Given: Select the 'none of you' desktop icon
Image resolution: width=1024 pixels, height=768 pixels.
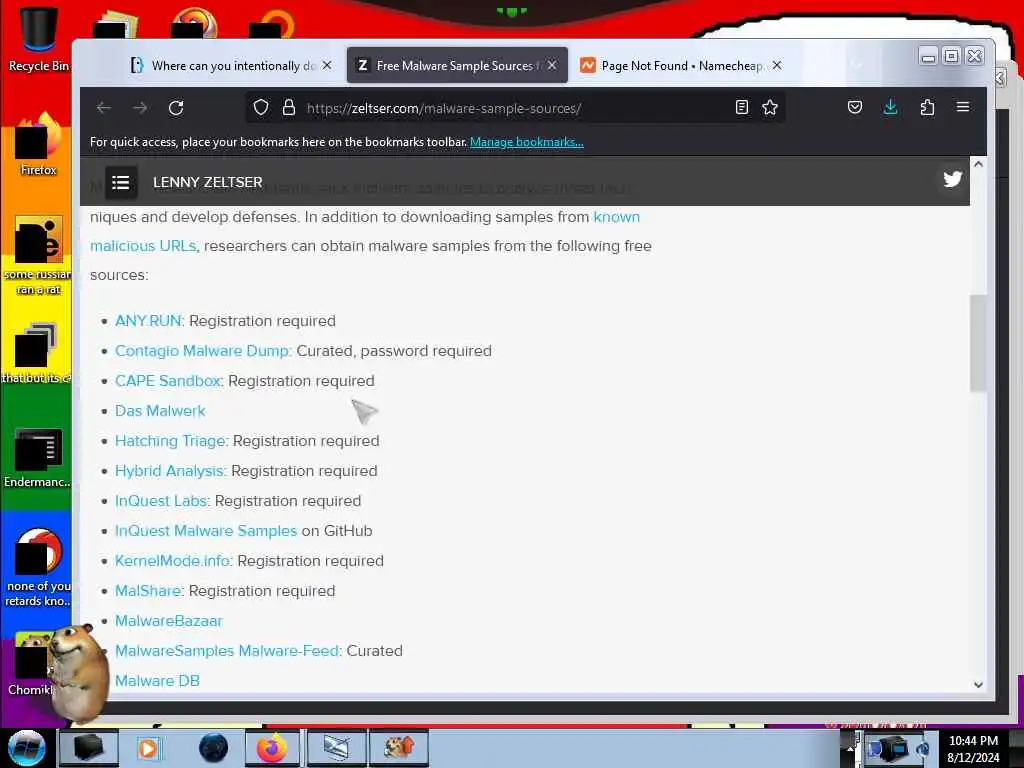Looking at the screenshot, I should click(x=38, y=567).
